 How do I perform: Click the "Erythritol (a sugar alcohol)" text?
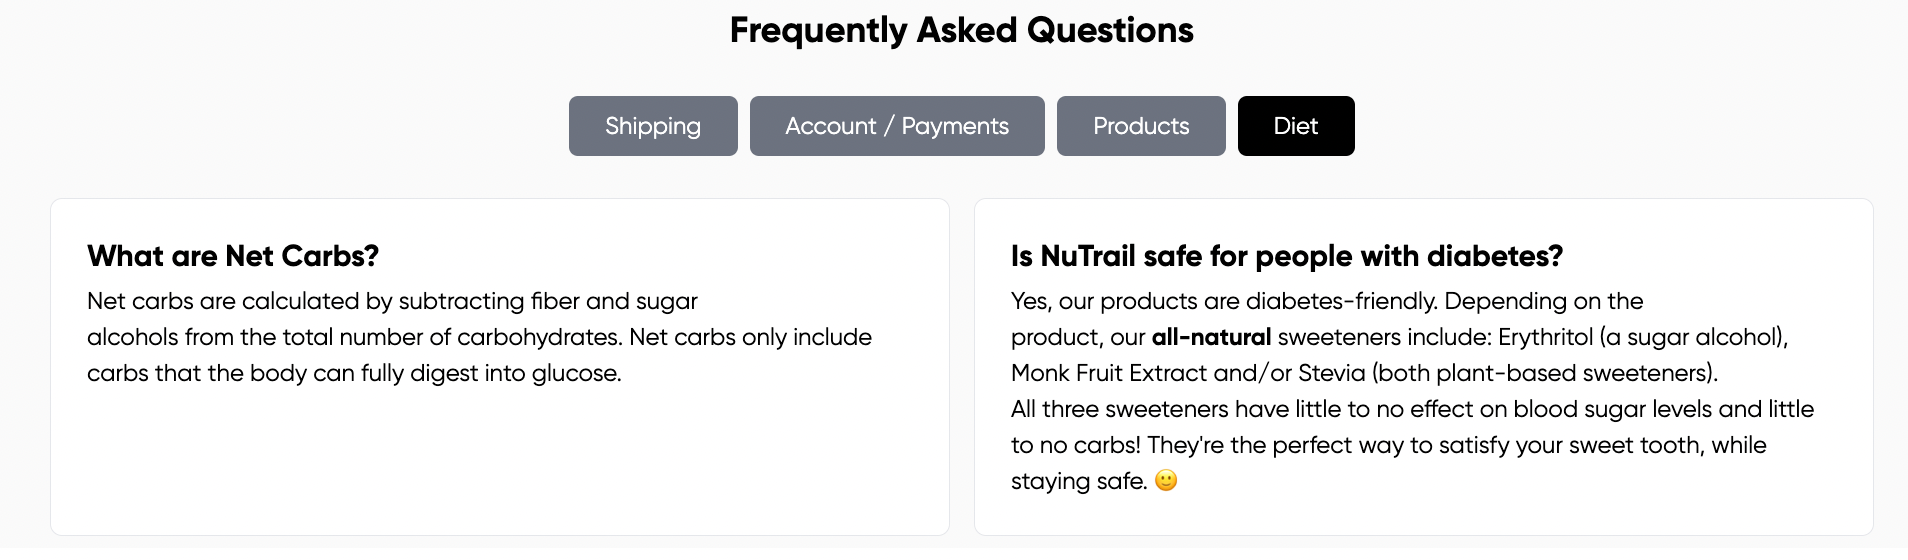(1641, 337)
